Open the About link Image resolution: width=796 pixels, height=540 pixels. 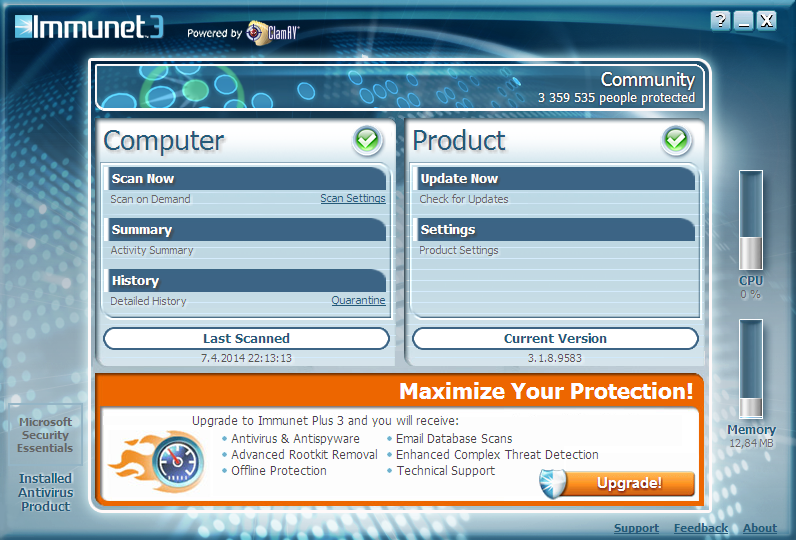tap(760, 528)
